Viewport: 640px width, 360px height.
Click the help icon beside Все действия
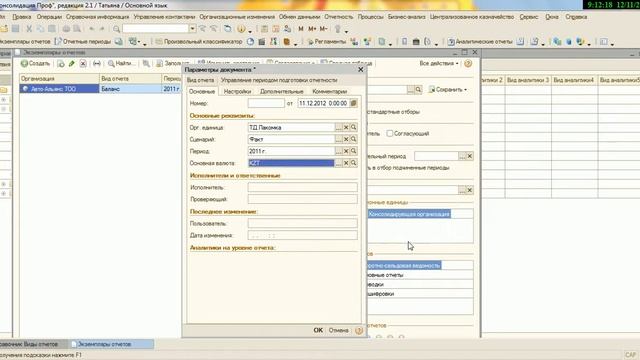pyautogui.click(x=468, y=64)
